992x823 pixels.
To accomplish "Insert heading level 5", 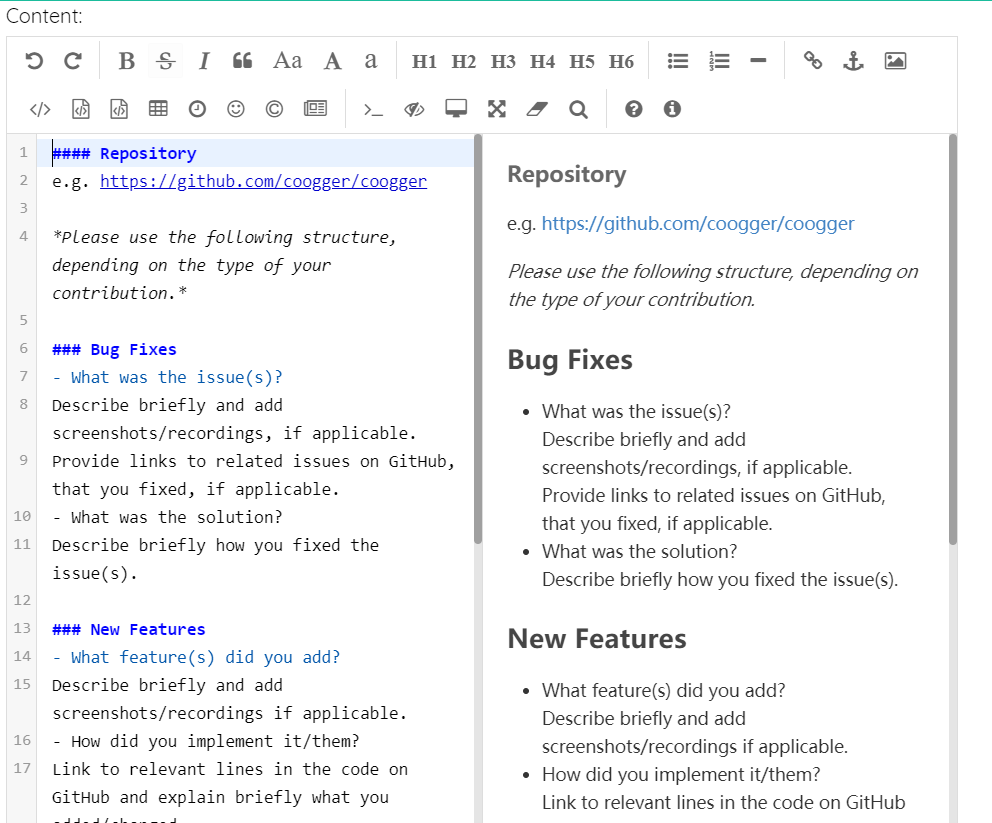I will pyautogui.click(x=582, y=61).
